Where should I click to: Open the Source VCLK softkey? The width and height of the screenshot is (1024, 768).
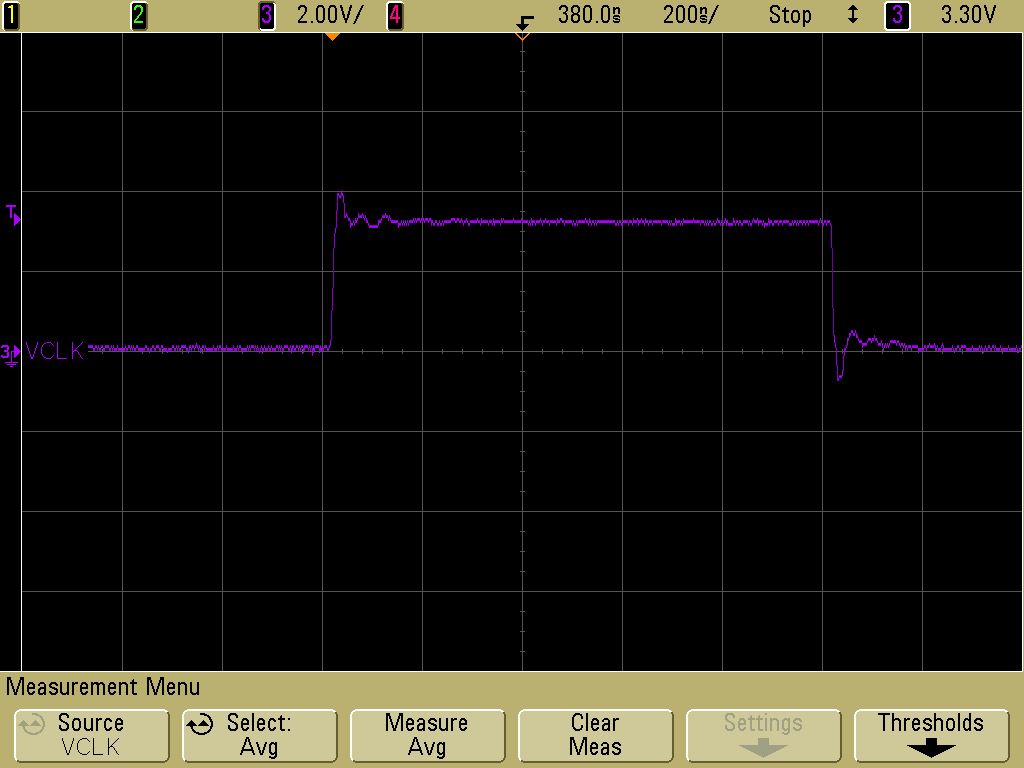pos(91,735)
